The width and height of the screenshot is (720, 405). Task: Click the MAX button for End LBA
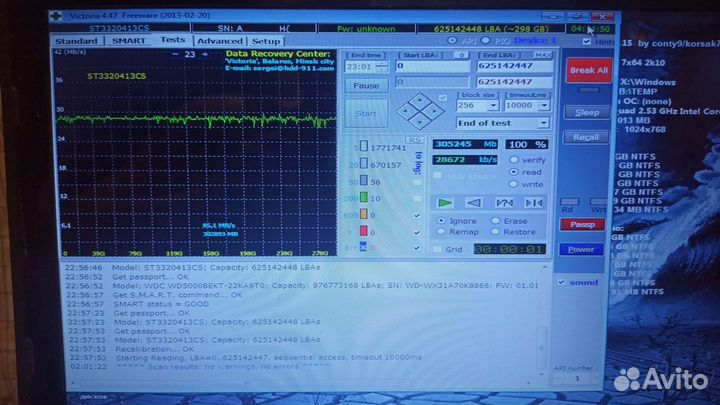tap(543, 54)
